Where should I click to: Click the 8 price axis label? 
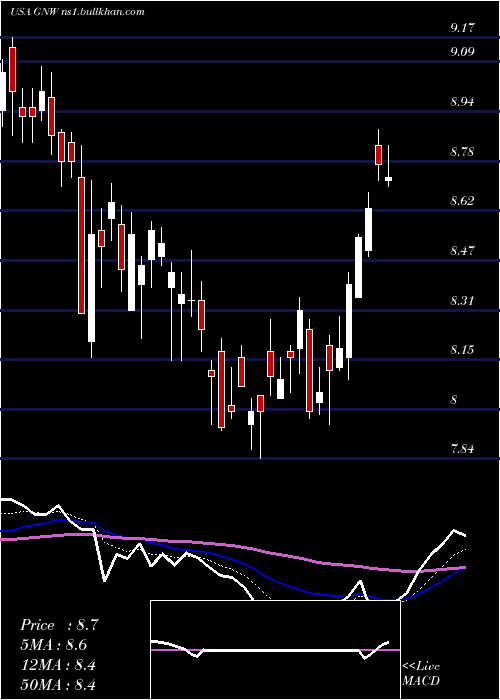click(454, 400)
